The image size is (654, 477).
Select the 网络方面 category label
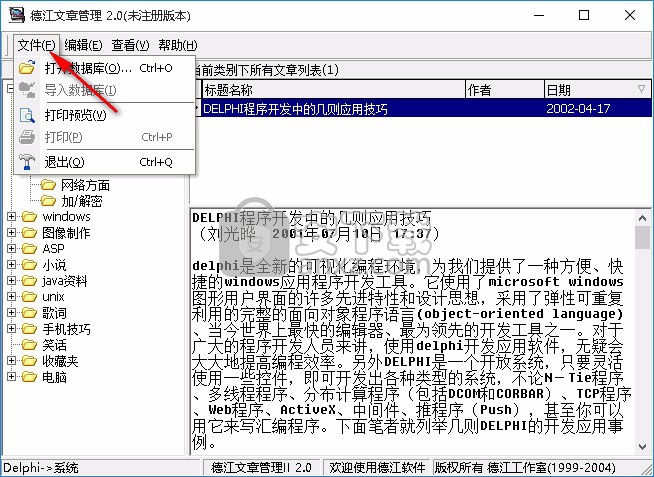(x=86, y=185)
